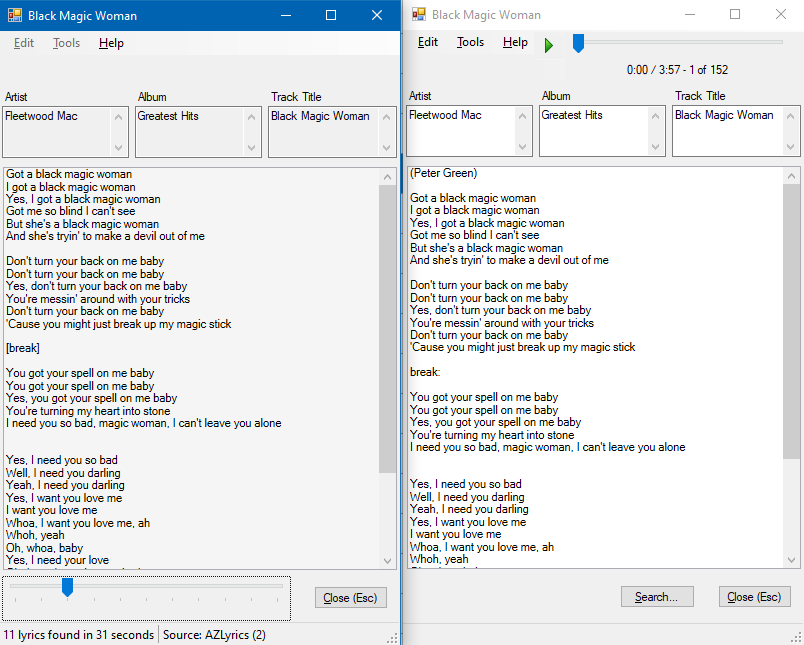
Task: Click the playback seek track in right window
Action: click(682, 42)
